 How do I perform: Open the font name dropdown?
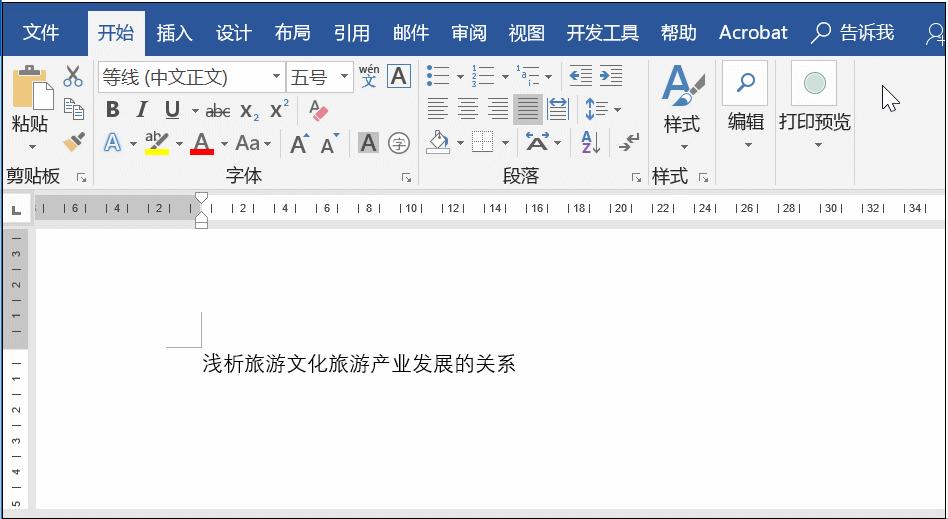coord(276,77)
